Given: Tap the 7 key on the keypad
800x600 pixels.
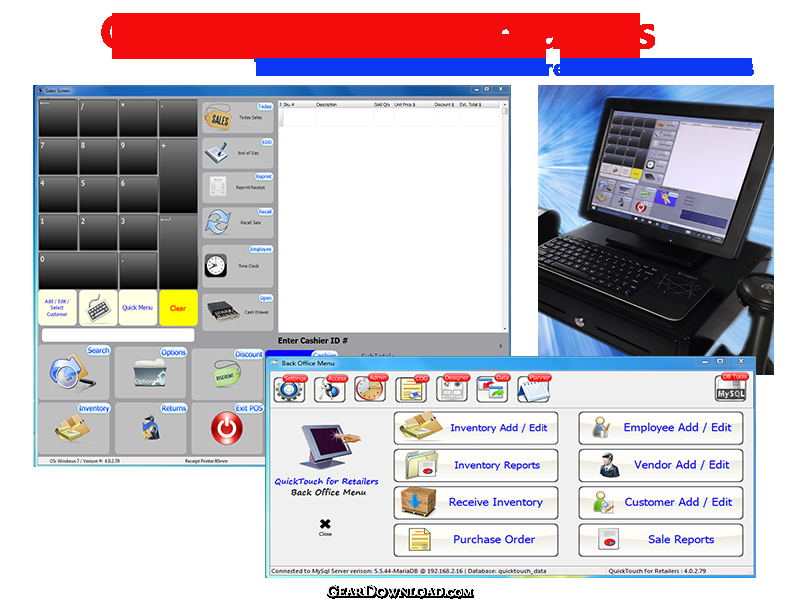Looking at the screenshot, I should [58, 157].
